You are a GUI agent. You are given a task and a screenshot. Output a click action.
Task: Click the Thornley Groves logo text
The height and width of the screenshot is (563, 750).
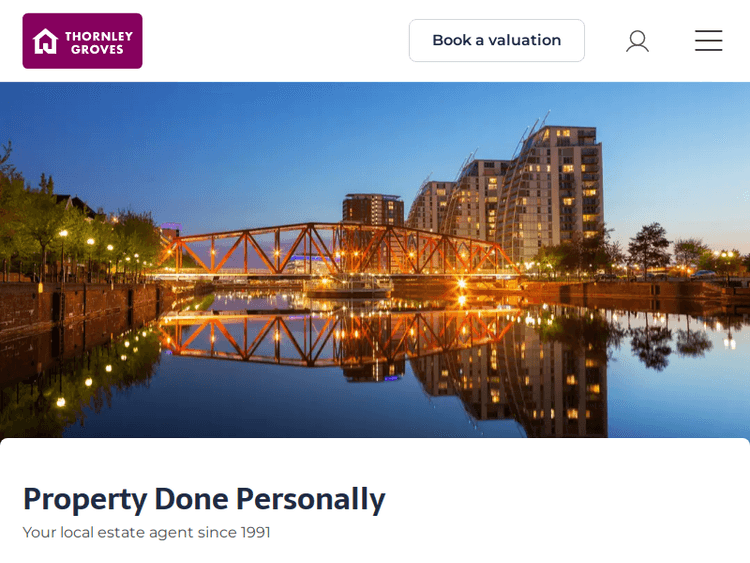(x=98, y=41)
